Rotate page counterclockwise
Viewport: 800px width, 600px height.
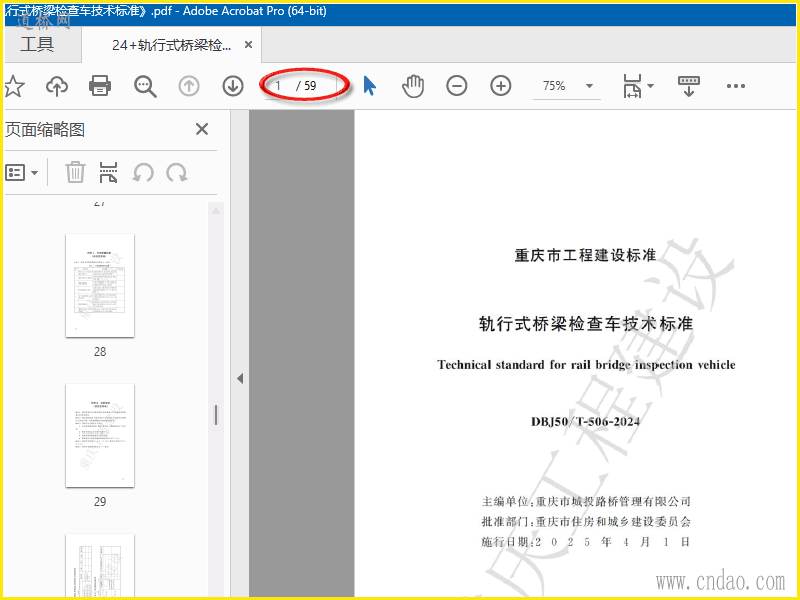(143, 172)
